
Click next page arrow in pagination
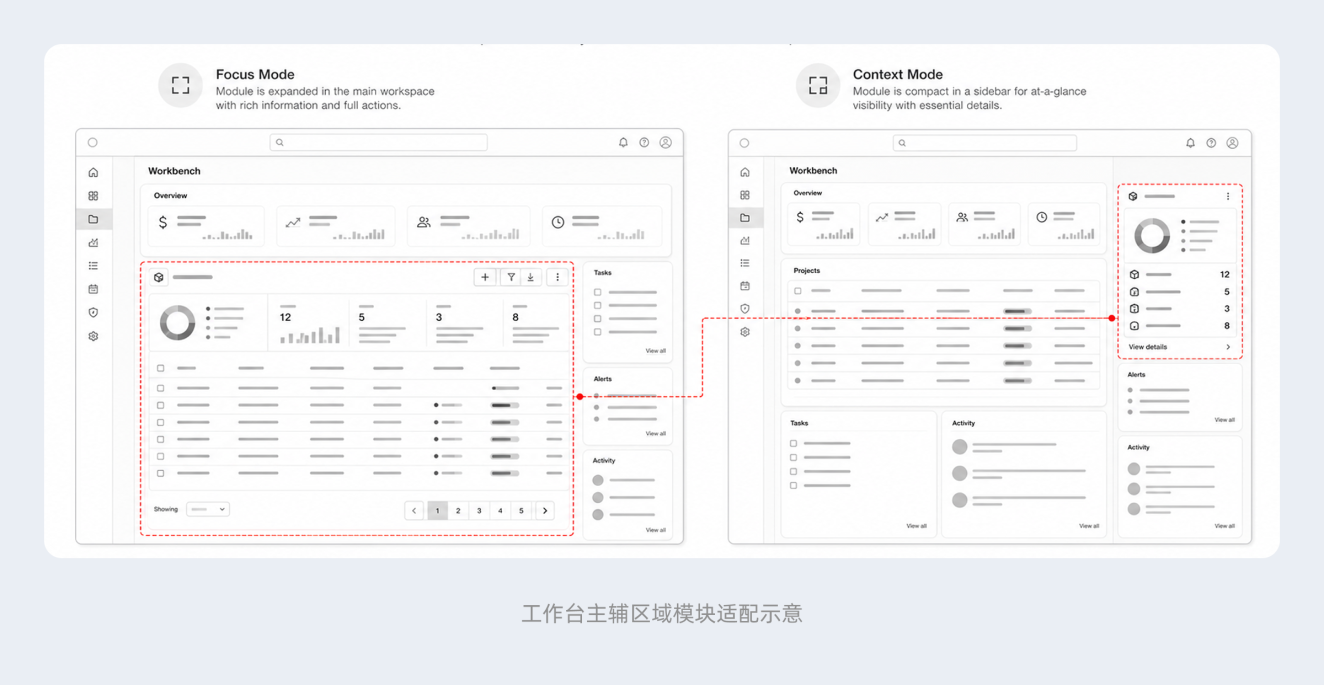click(x=545, y=511)
